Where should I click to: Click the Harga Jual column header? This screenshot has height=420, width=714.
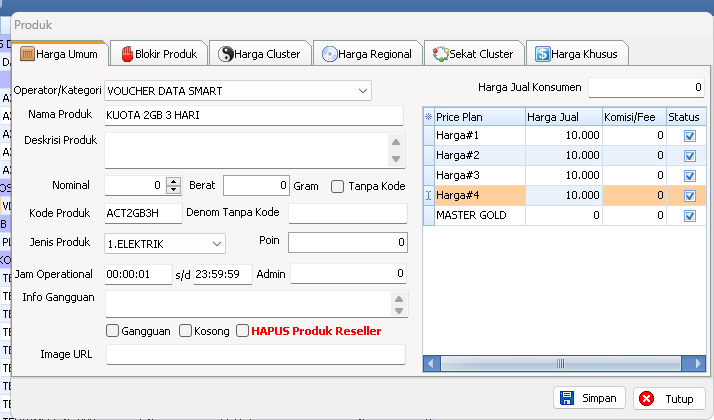click(564, 117)
